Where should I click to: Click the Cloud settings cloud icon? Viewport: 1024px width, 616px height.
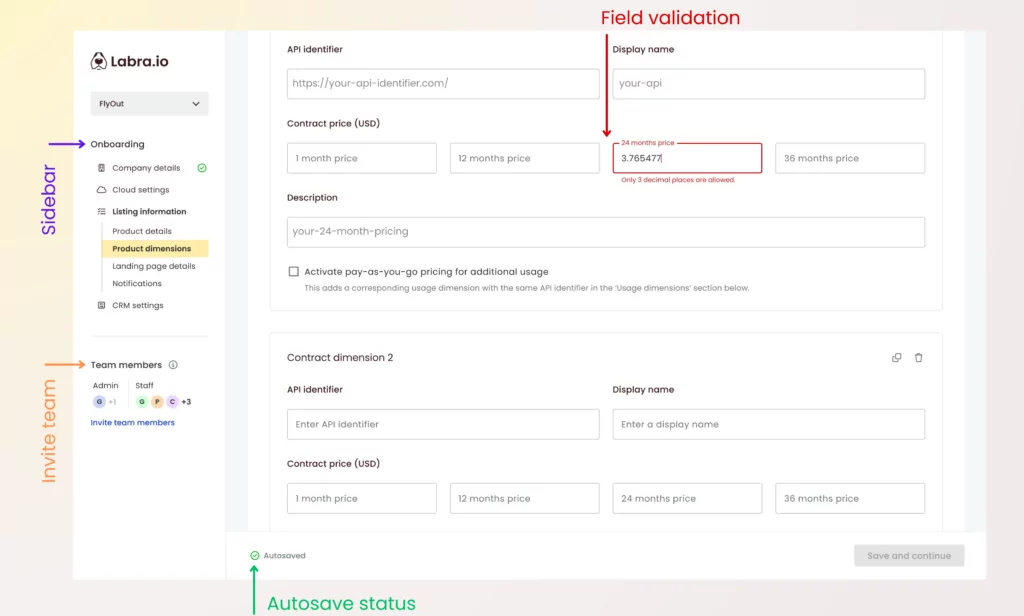click(101, 189)
